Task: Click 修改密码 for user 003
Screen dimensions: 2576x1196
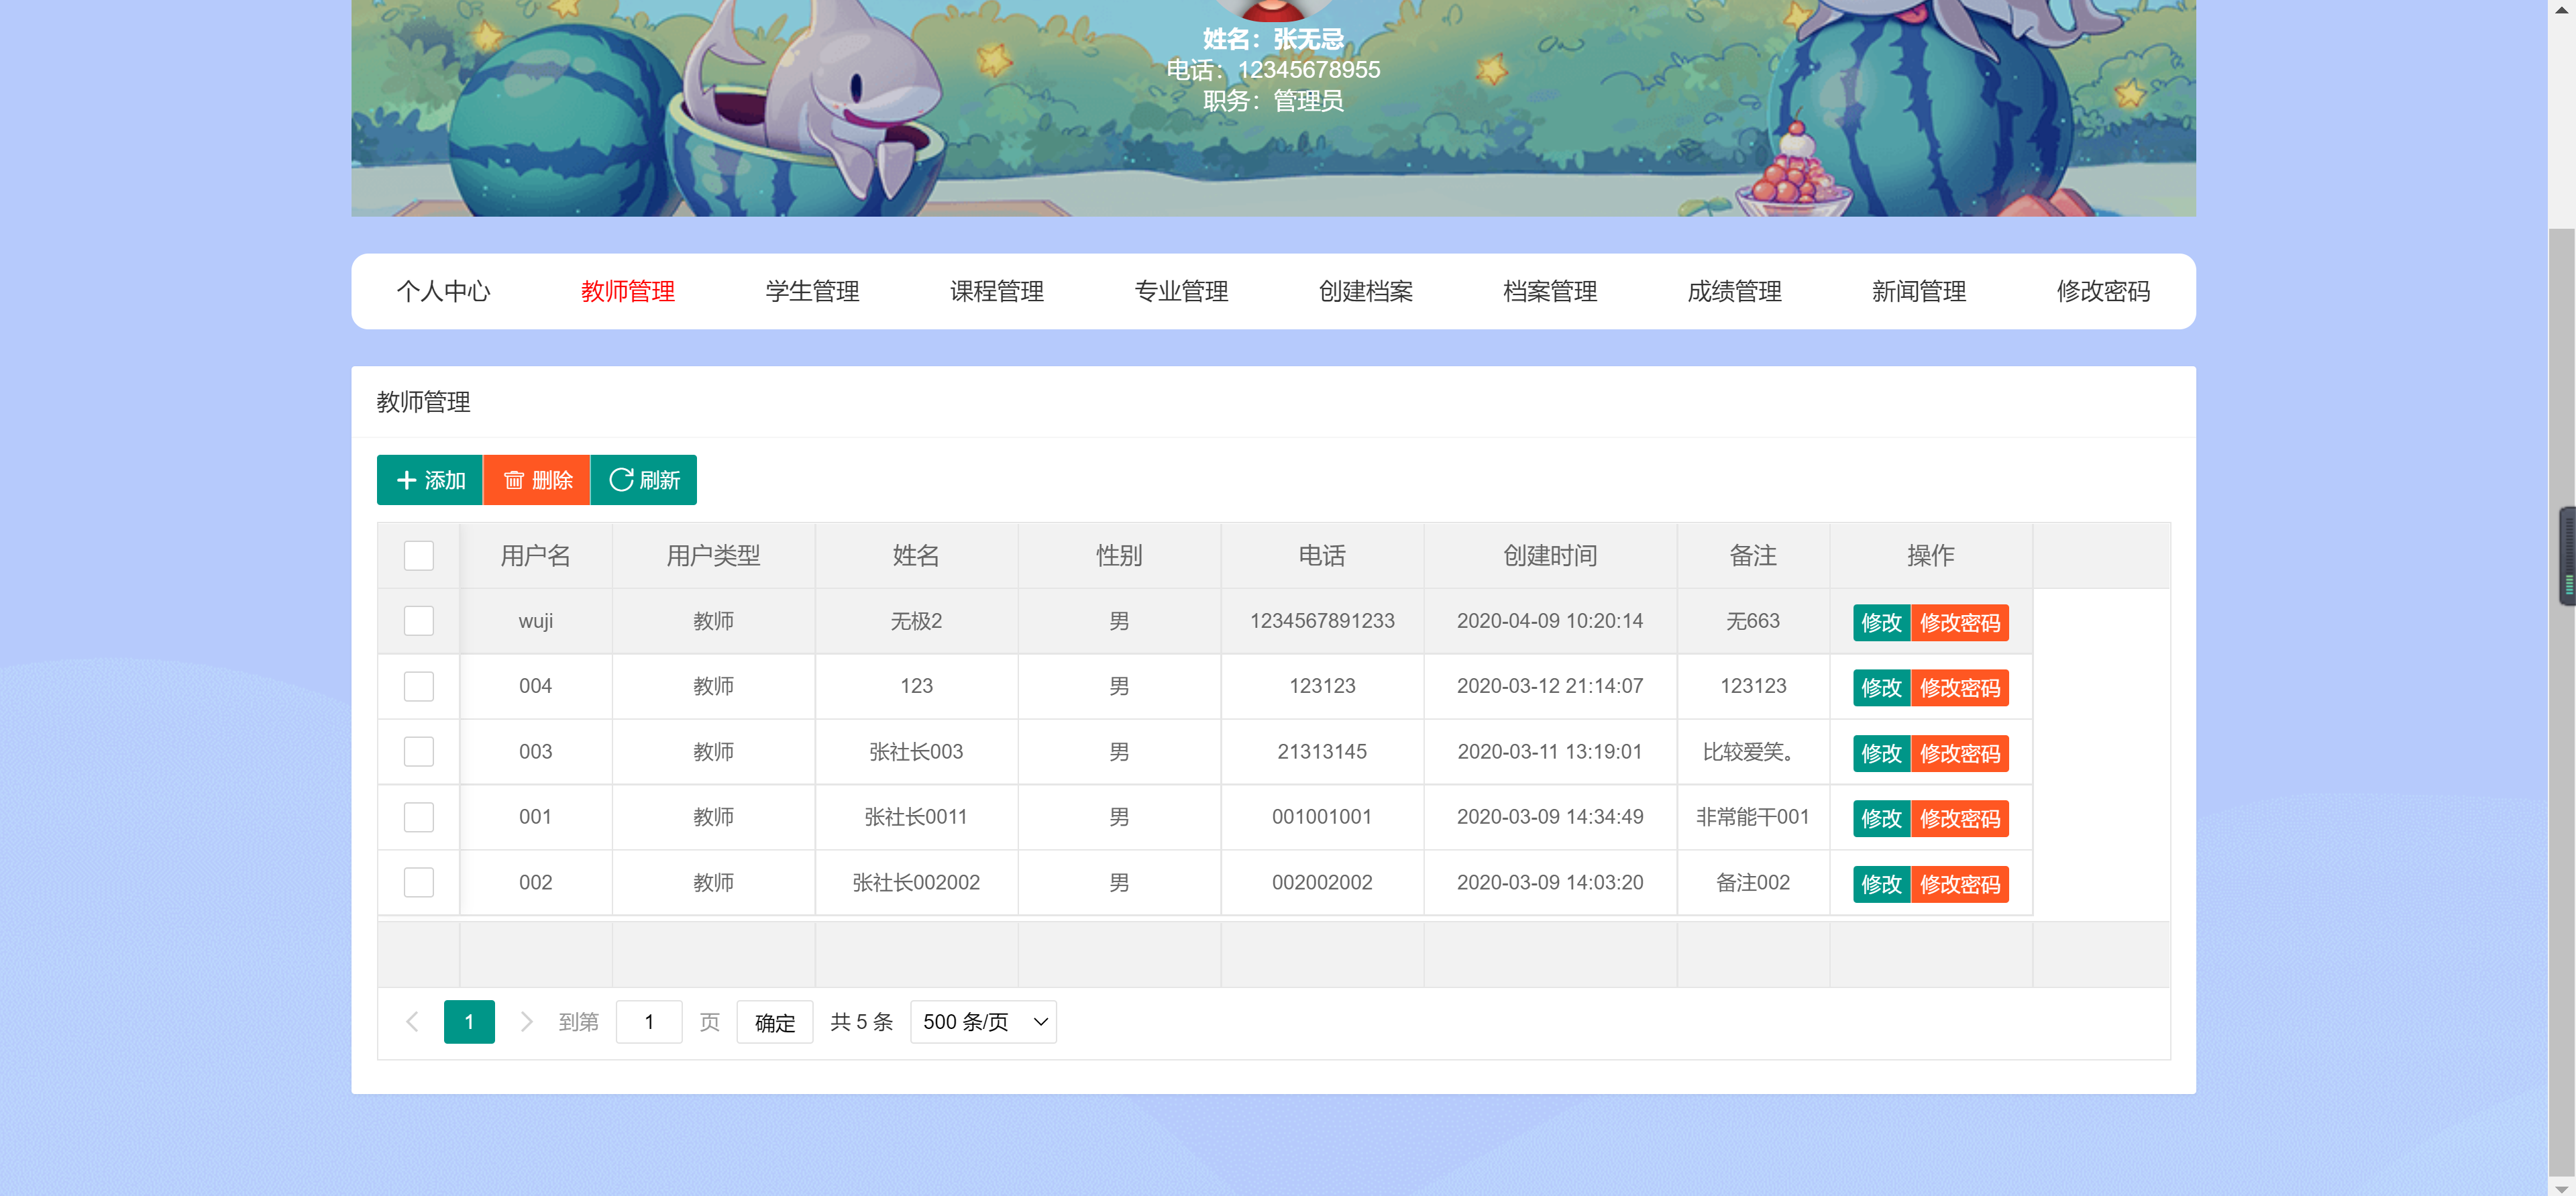Action: 1961,753
